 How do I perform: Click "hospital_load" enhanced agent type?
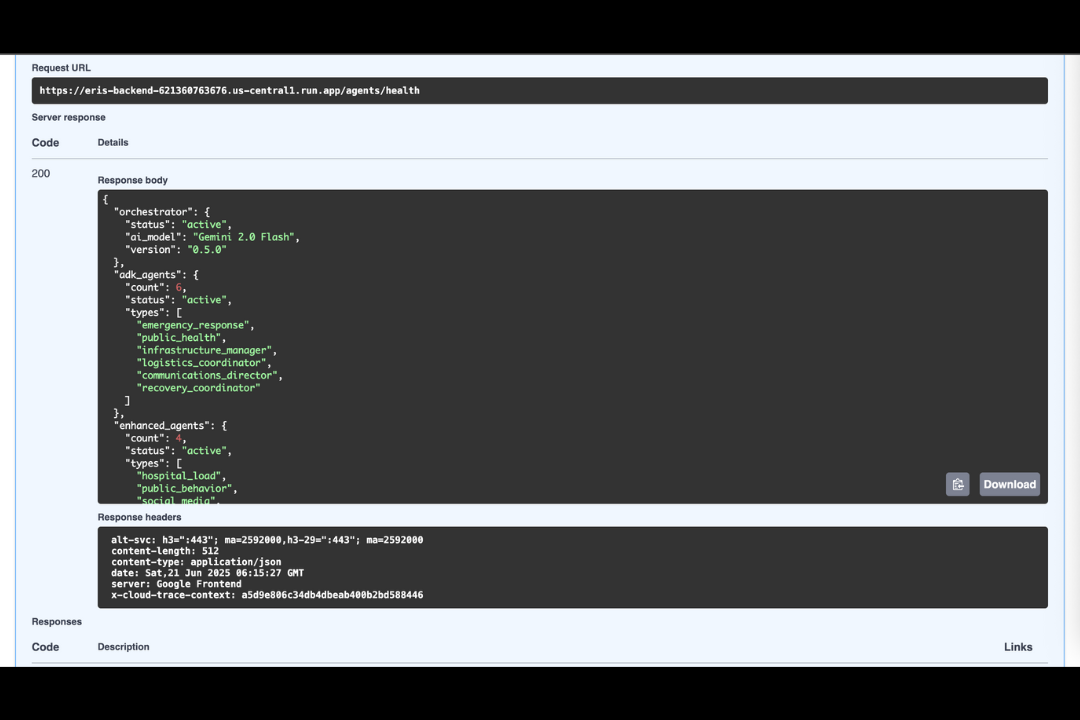tap(178, 476)
